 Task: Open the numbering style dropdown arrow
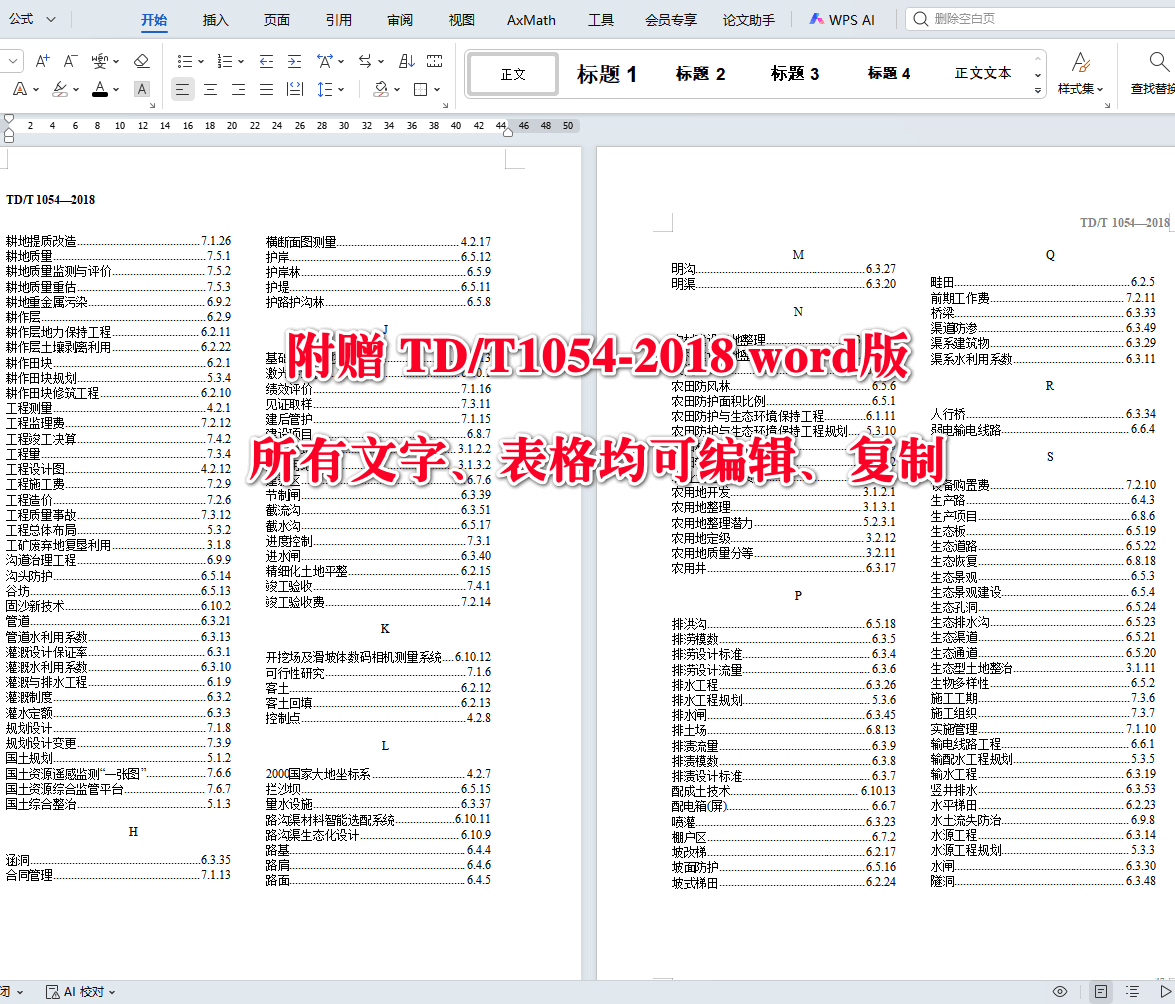click(241, 61)
